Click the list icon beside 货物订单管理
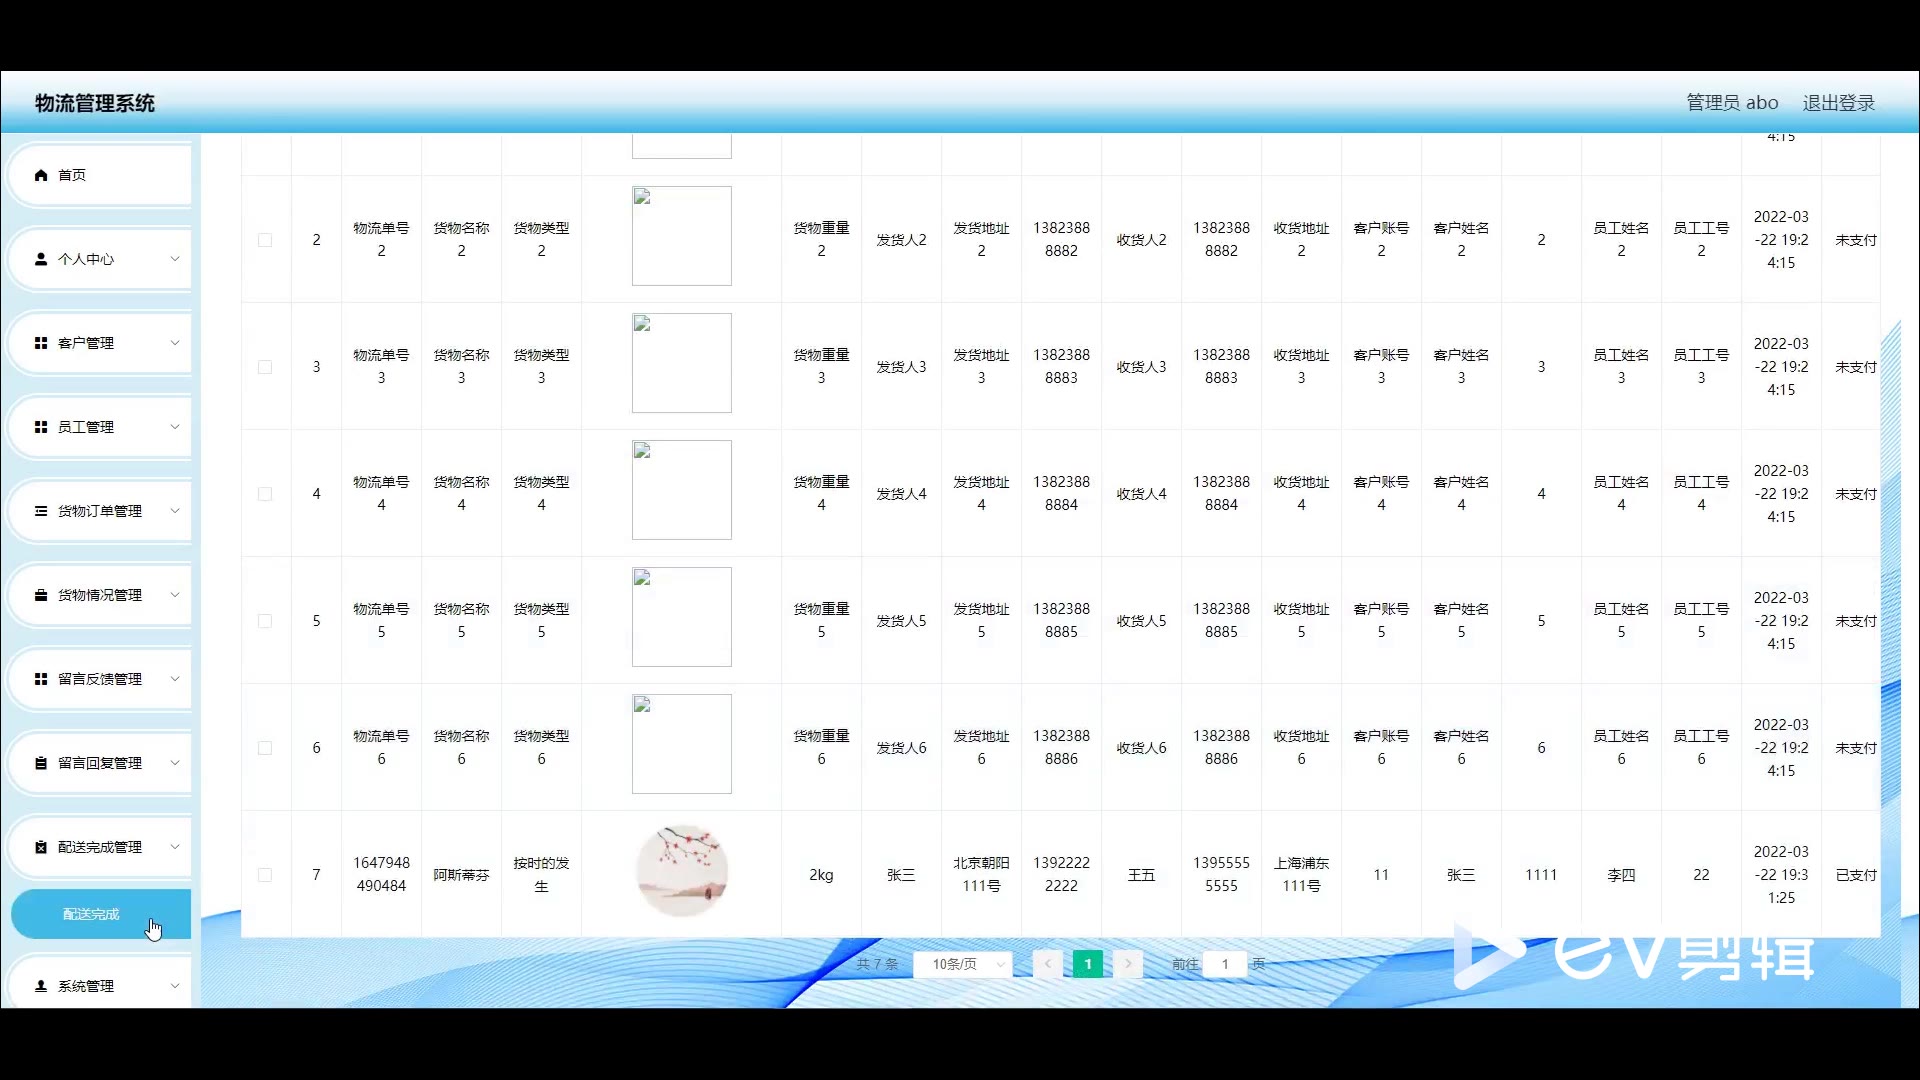 click(x=41, y=511)
